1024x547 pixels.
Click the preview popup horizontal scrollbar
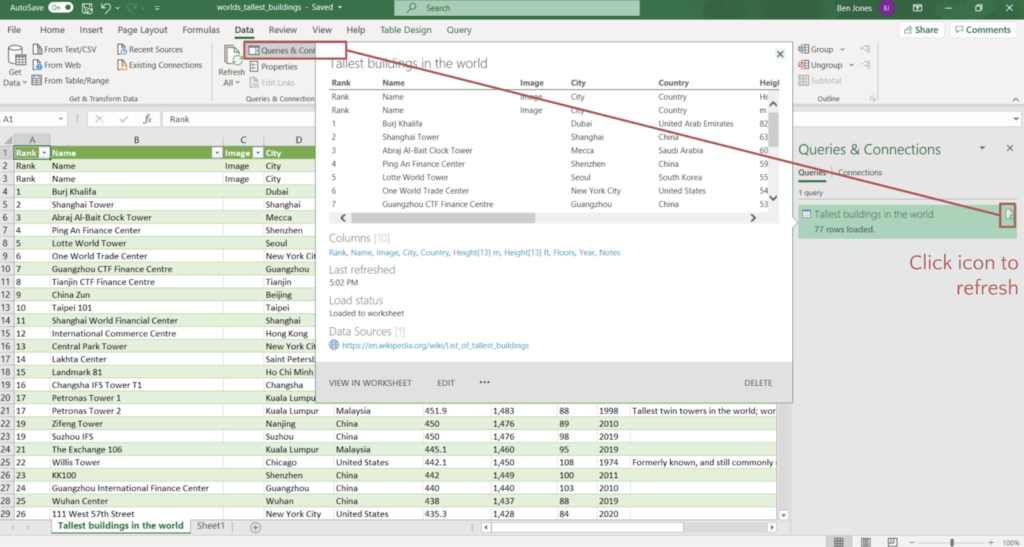[443, 218]
